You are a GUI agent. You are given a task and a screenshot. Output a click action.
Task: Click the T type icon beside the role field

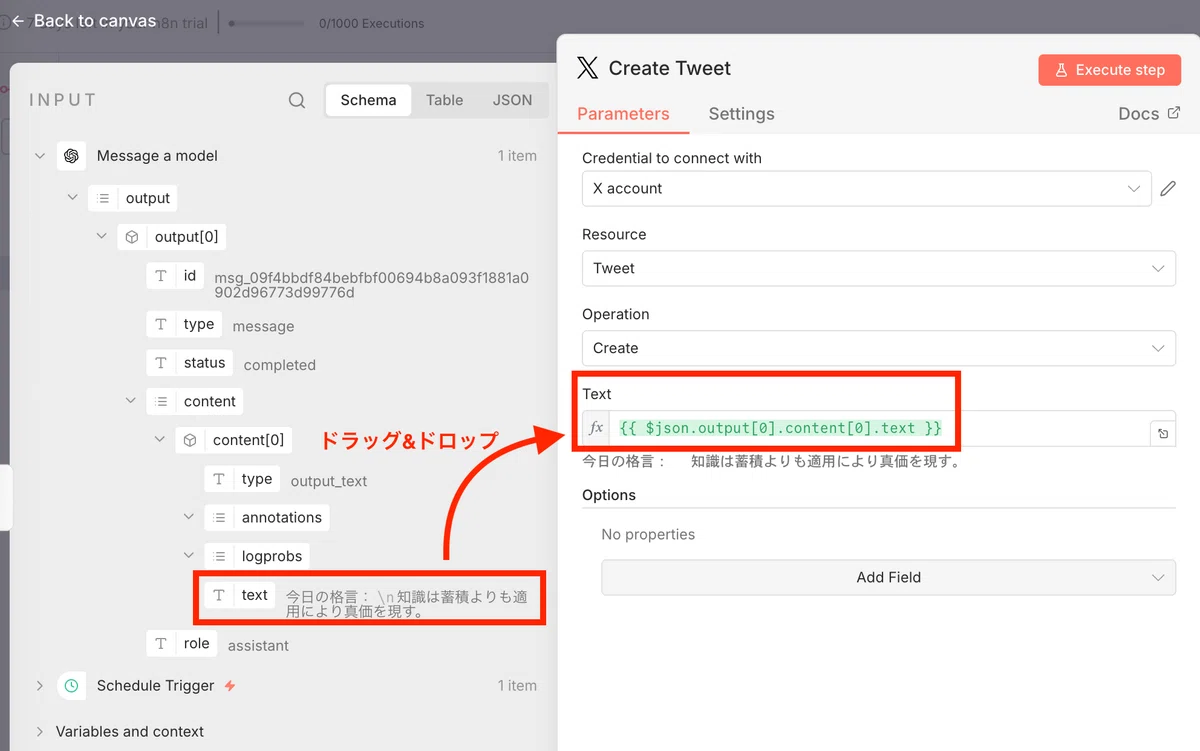[x=160, y=643]
